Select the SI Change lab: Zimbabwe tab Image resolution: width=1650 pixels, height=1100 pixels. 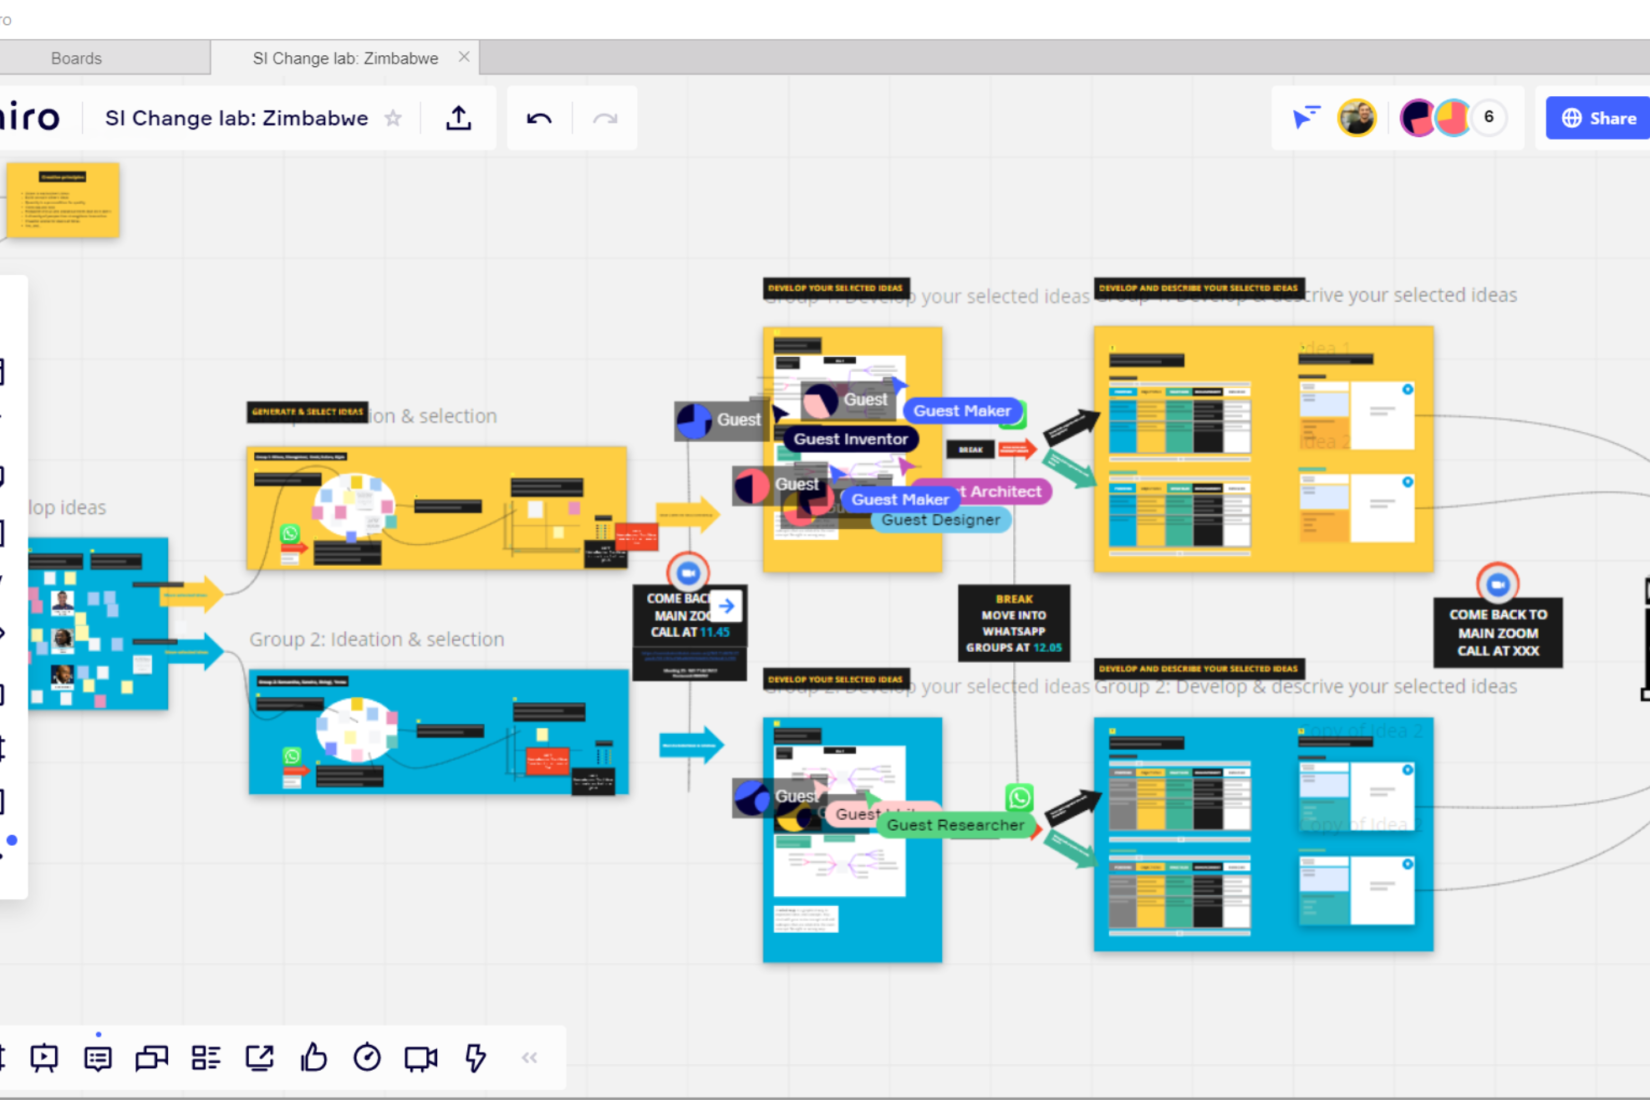345,58
